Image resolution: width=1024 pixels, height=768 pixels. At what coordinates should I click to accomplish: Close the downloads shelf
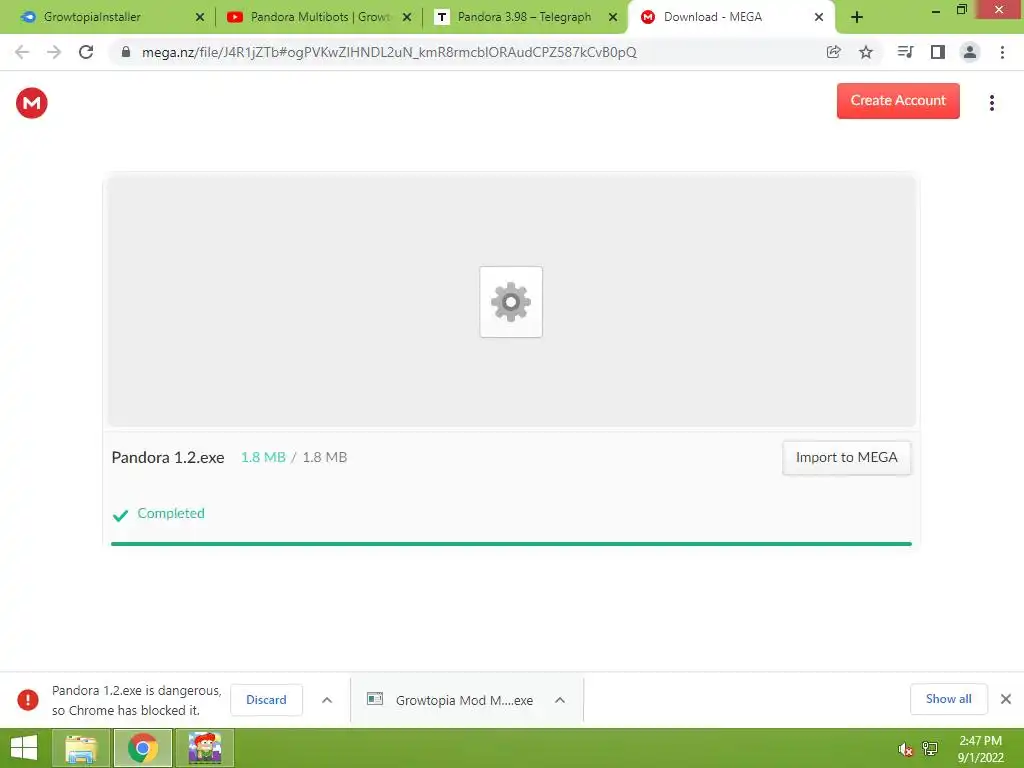[1006, 699]
